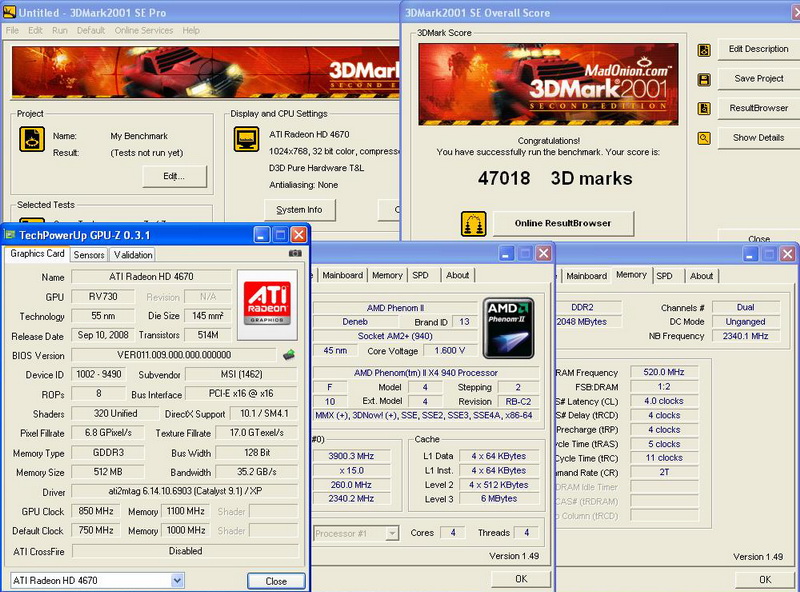Click the GPU-Z screenshot camera icon
This screenshot has height=592, width=800.
pos(295,253)
